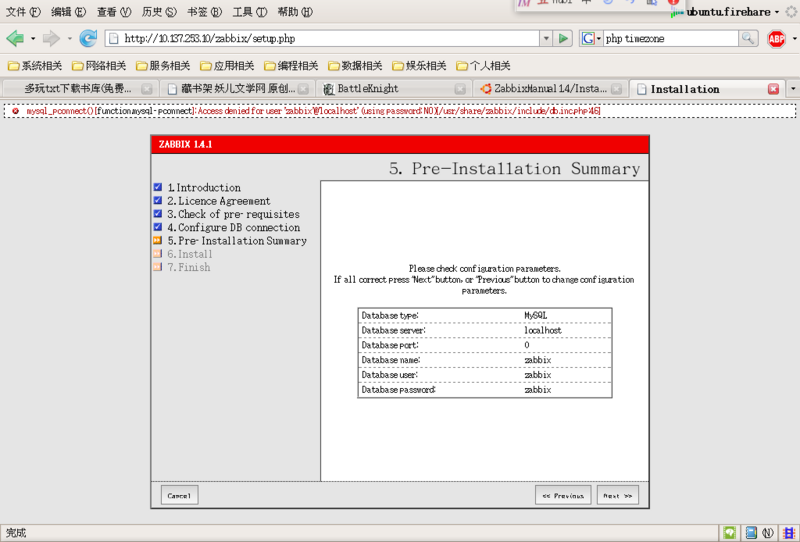The image size is (800, 542).
Task: Expand the address bar URL history dropdown
Action: tap(546, 38)
